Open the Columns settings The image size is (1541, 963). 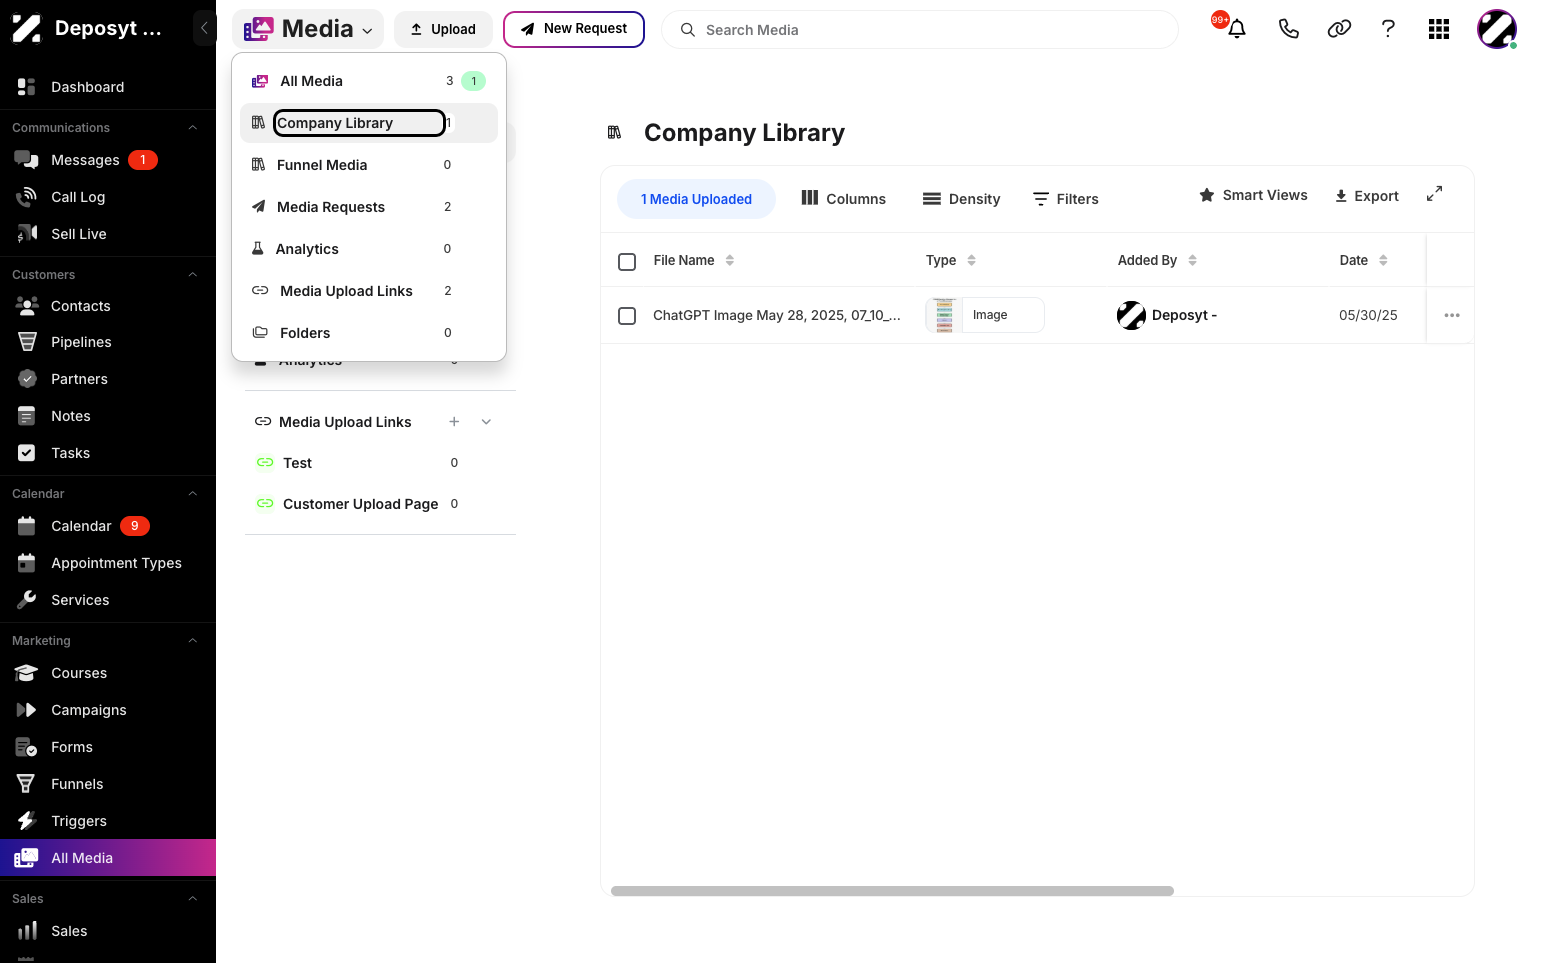pyautogui.click(x=844, y=199)
